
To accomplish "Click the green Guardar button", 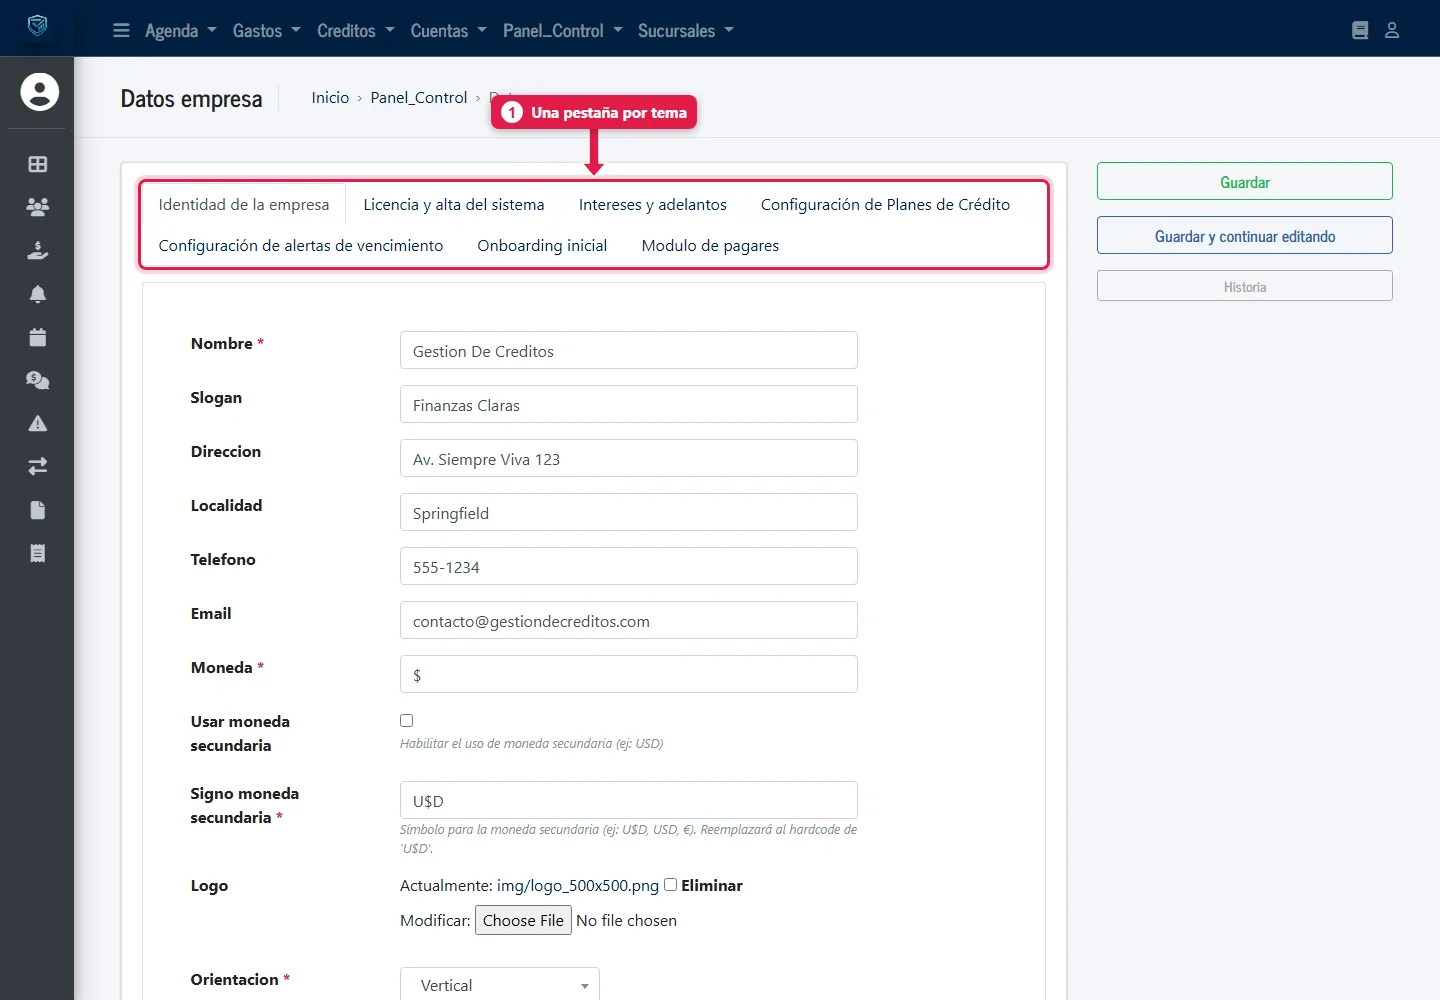I will point(1245,181).
